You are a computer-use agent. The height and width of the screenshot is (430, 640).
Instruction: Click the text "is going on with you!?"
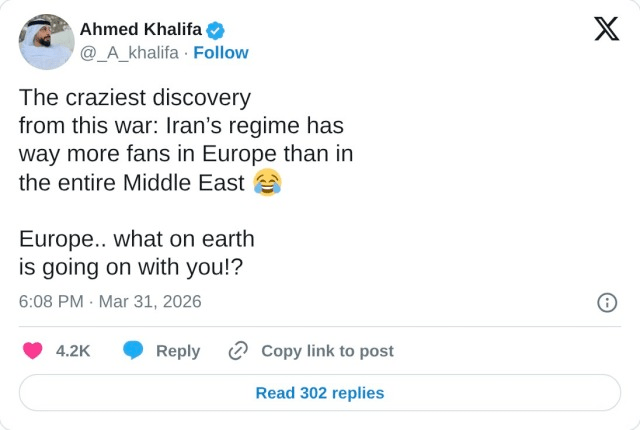tap(132, 268)
